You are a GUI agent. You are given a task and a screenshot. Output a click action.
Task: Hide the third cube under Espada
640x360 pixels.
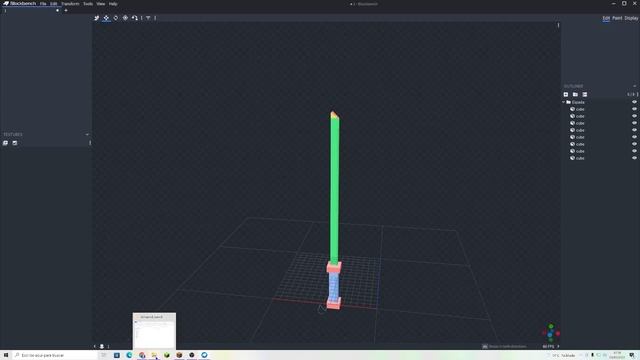pyautogui.click(x=634, y=123)
